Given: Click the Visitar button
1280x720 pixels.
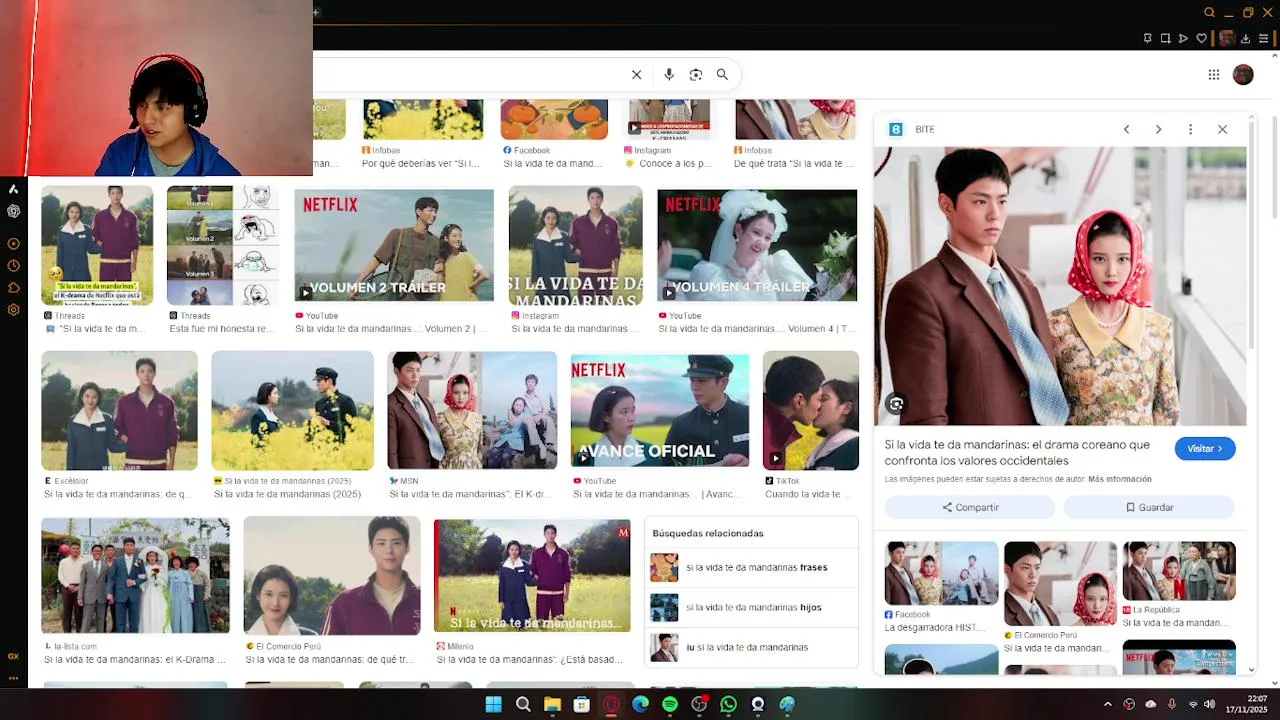Looking at the screenshot, I should click(x=1205, y=449).
